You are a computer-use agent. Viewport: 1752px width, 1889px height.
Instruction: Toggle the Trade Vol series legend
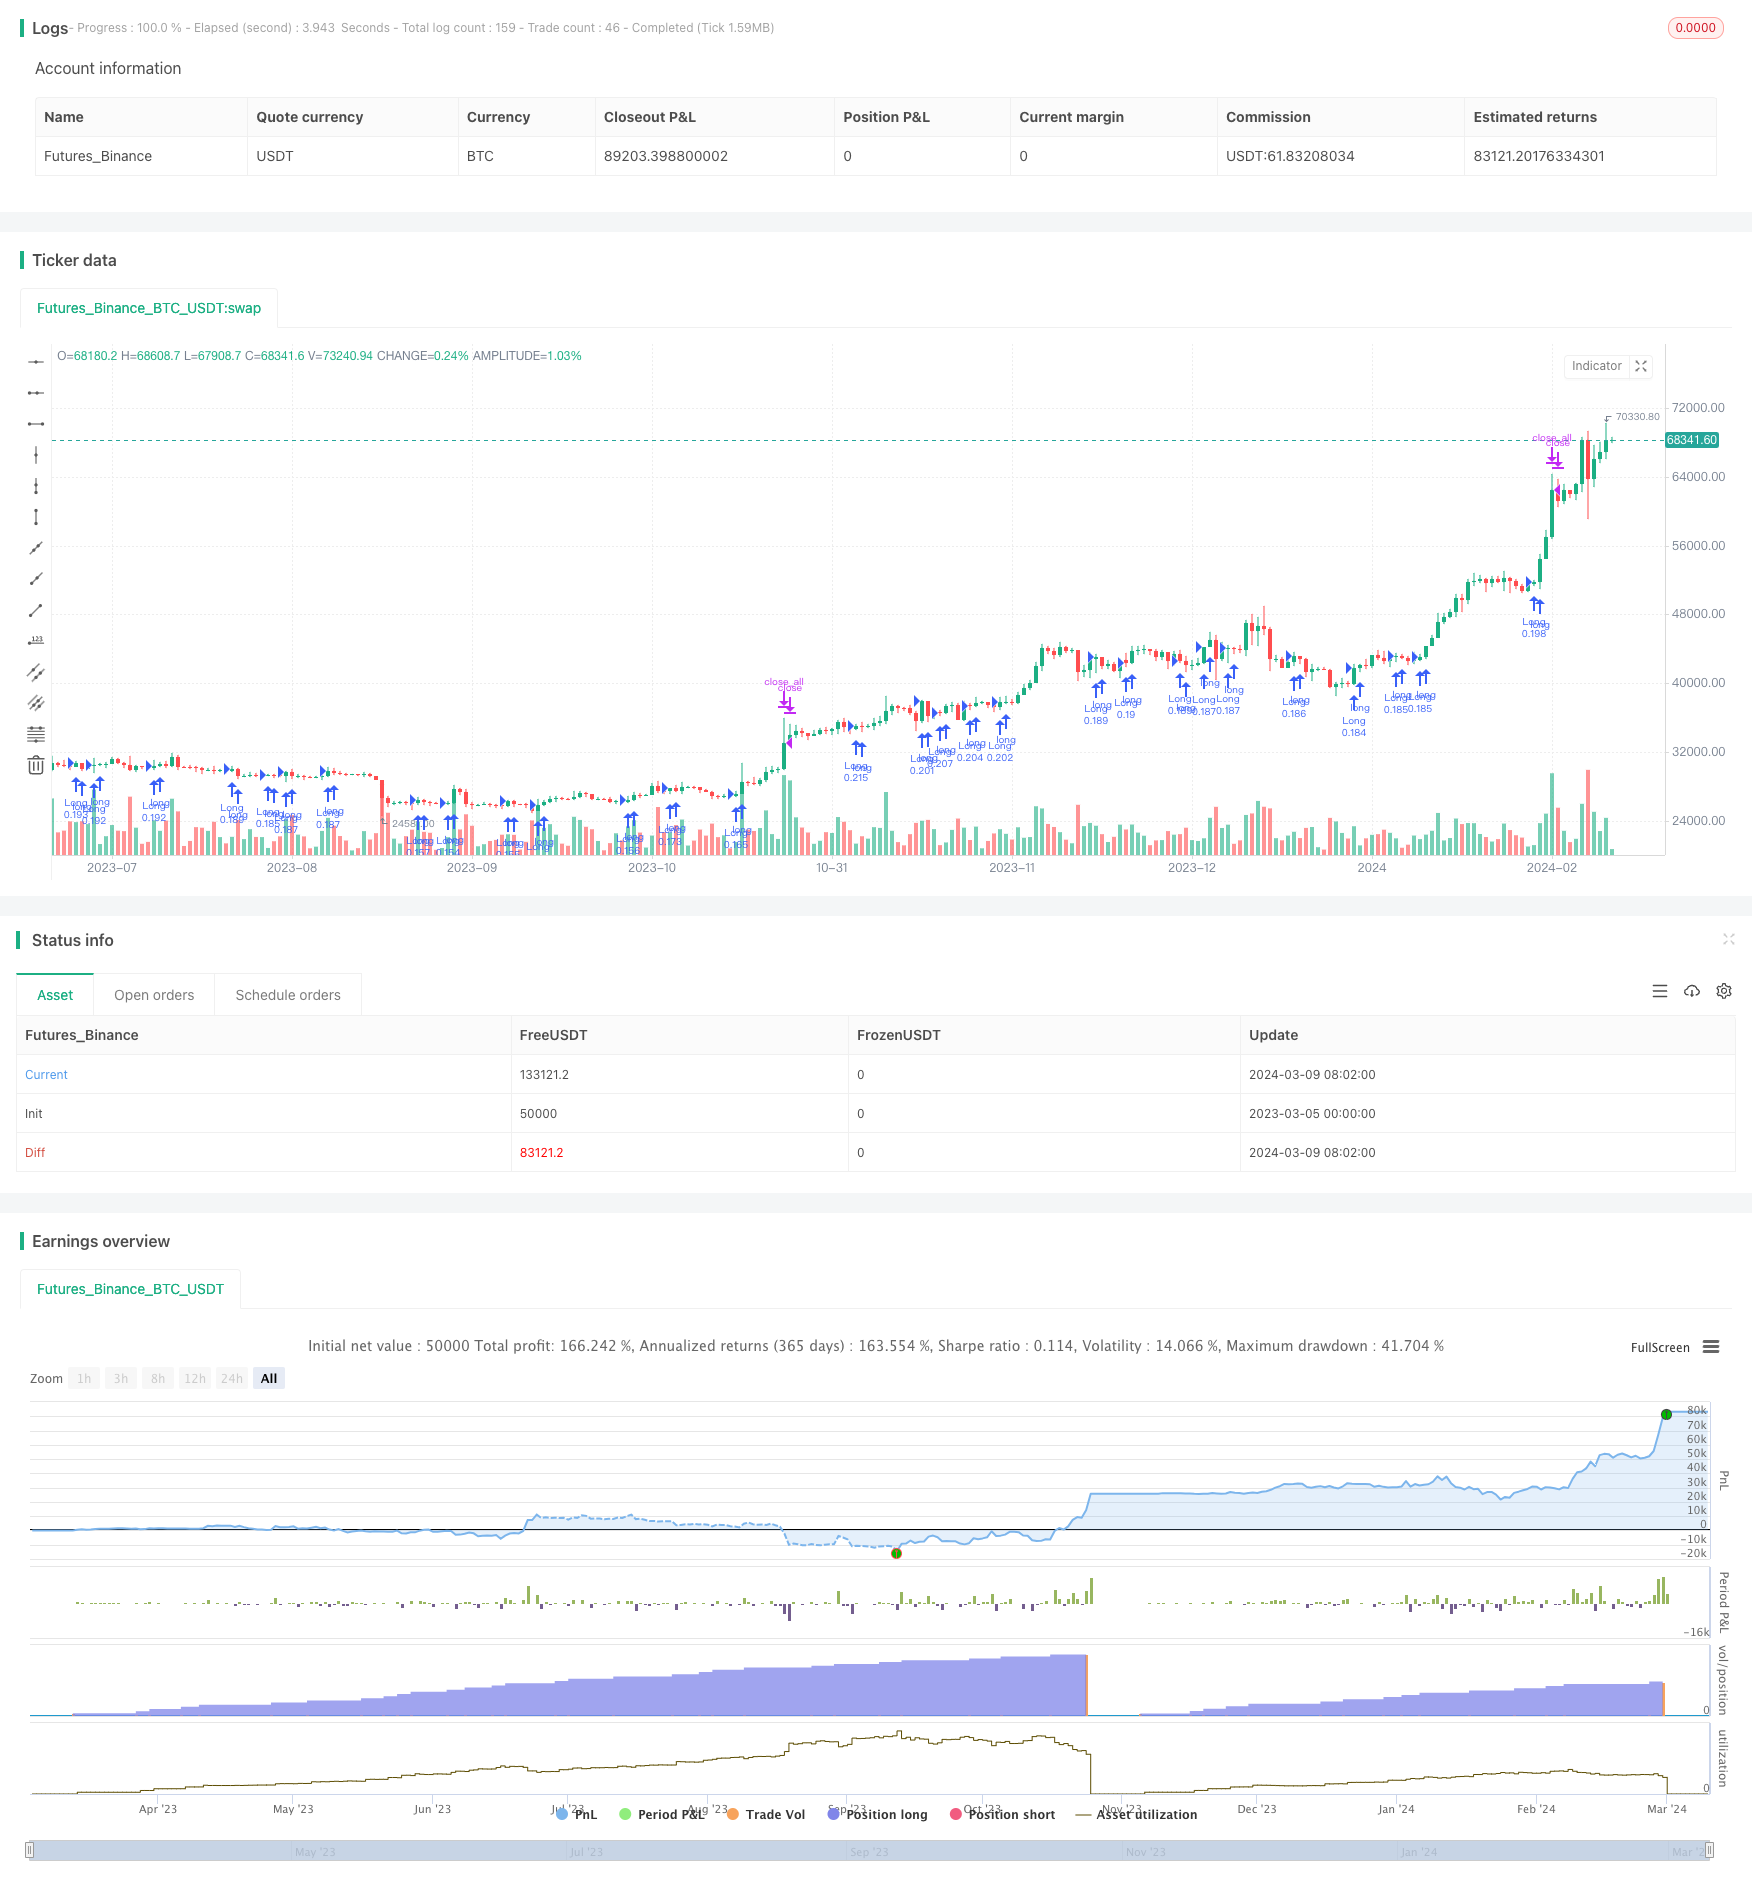pos(766,1814)
